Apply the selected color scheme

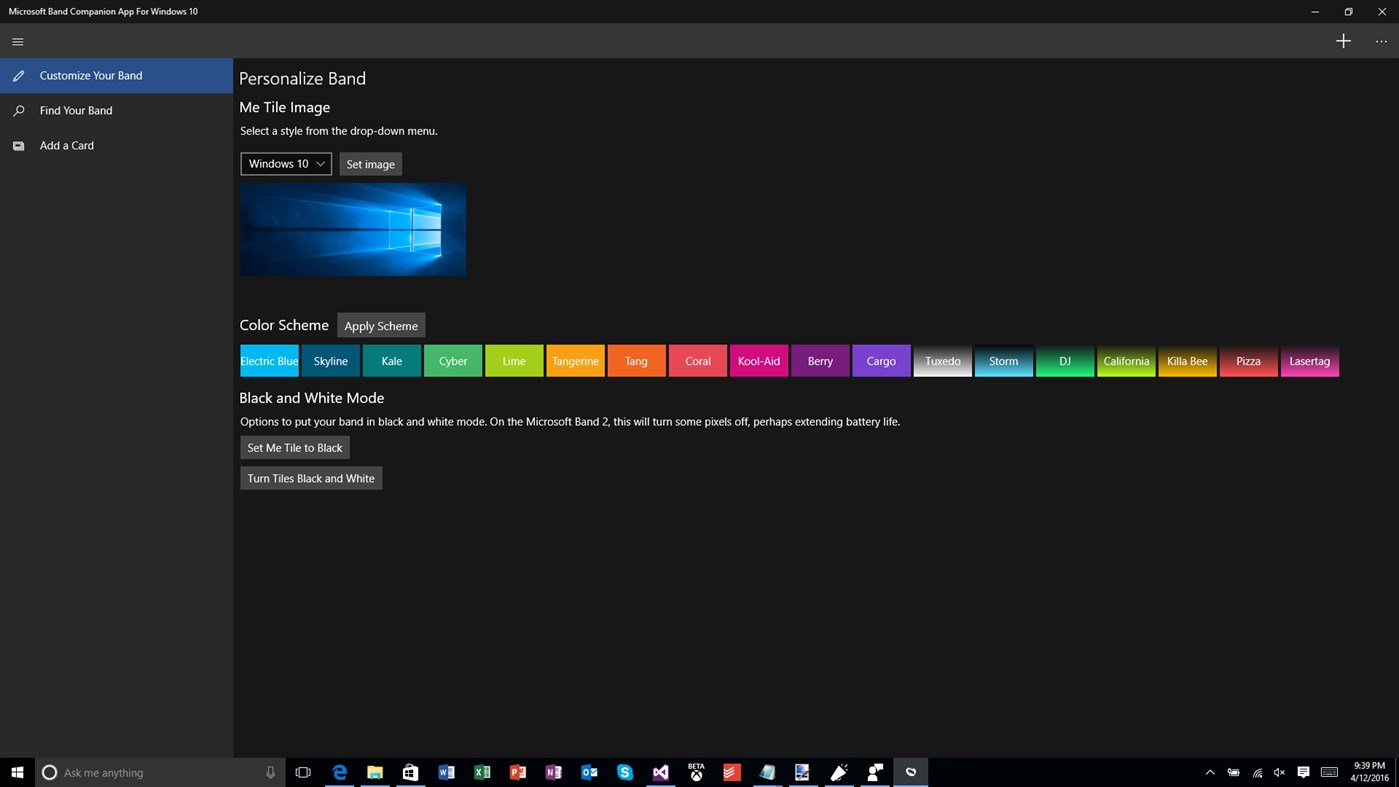coord(380,325)
